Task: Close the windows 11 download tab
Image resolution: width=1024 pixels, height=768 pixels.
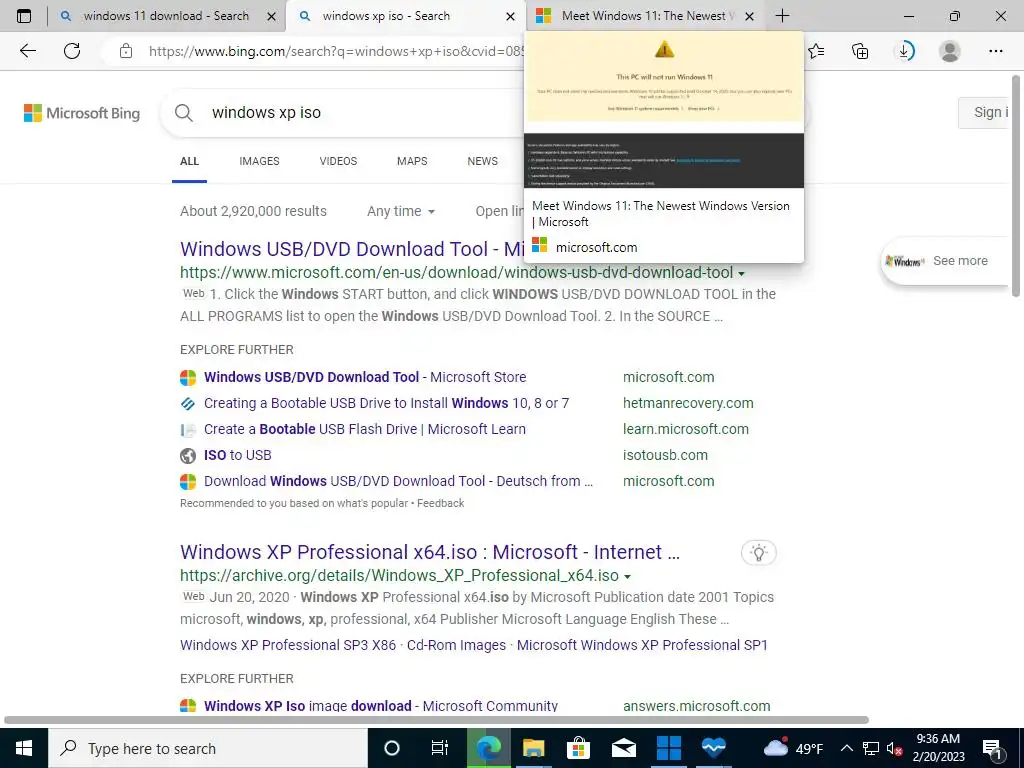Action: click(x=272, y=16)
